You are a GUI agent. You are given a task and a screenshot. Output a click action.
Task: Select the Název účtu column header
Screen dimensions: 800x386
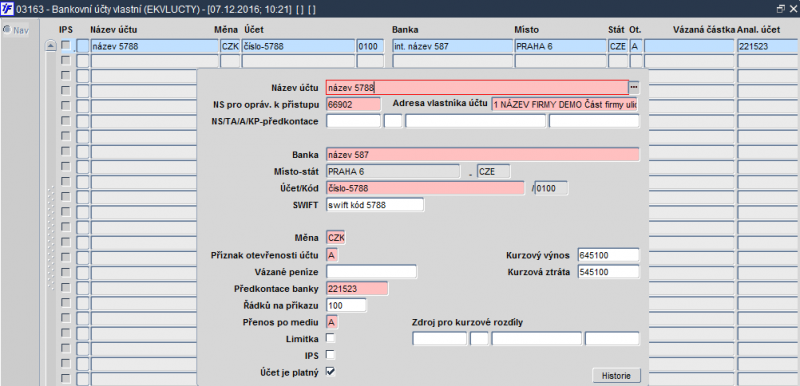[x=114, y=30]
